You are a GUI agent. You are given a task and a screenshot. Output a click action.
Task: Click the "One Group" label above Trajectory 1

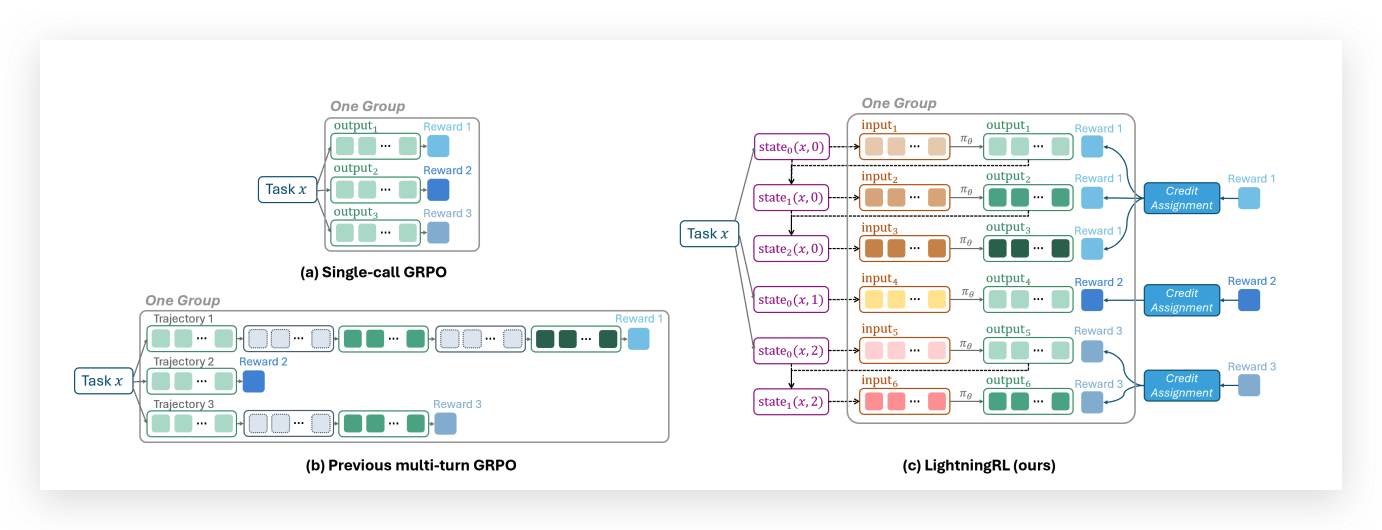pyautogui.click(x=183, y=300)
